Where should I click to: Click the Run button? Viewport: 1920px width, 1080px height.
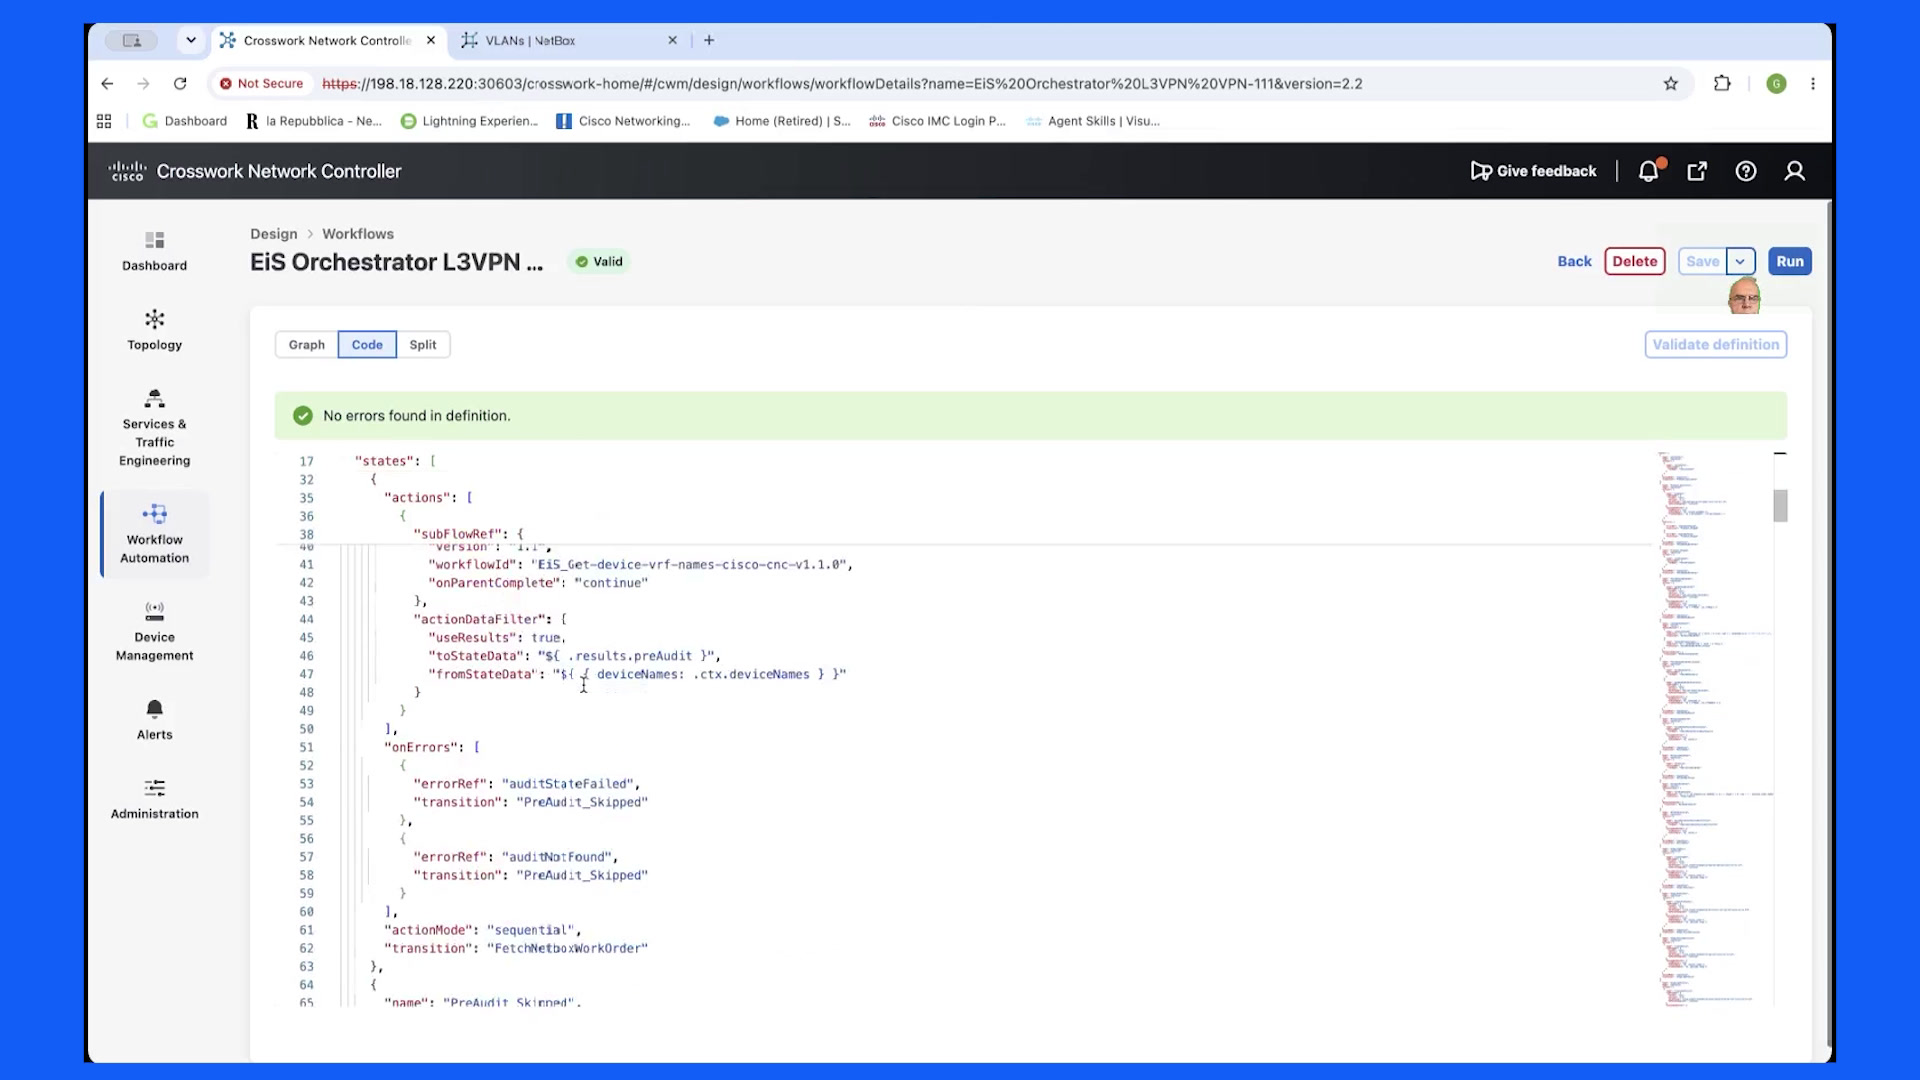pos(1790,262)
